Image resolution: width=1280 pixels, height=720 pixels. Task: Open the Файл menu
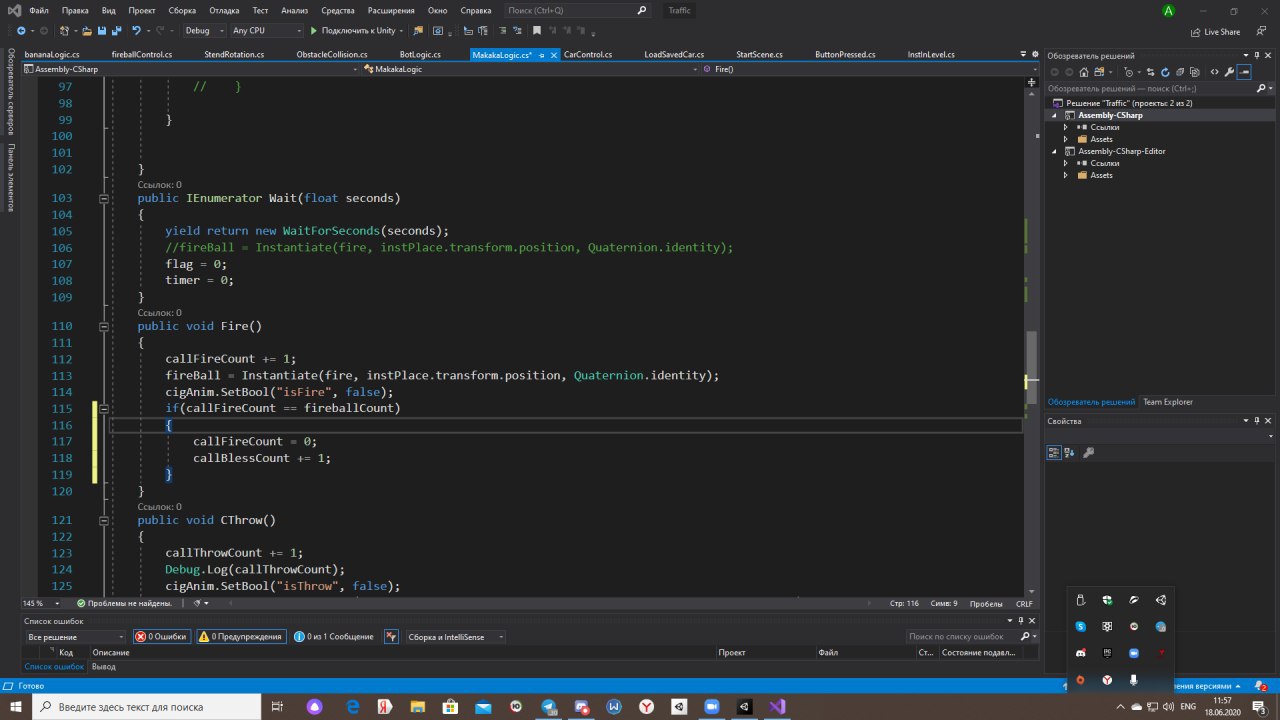(39, 11)
